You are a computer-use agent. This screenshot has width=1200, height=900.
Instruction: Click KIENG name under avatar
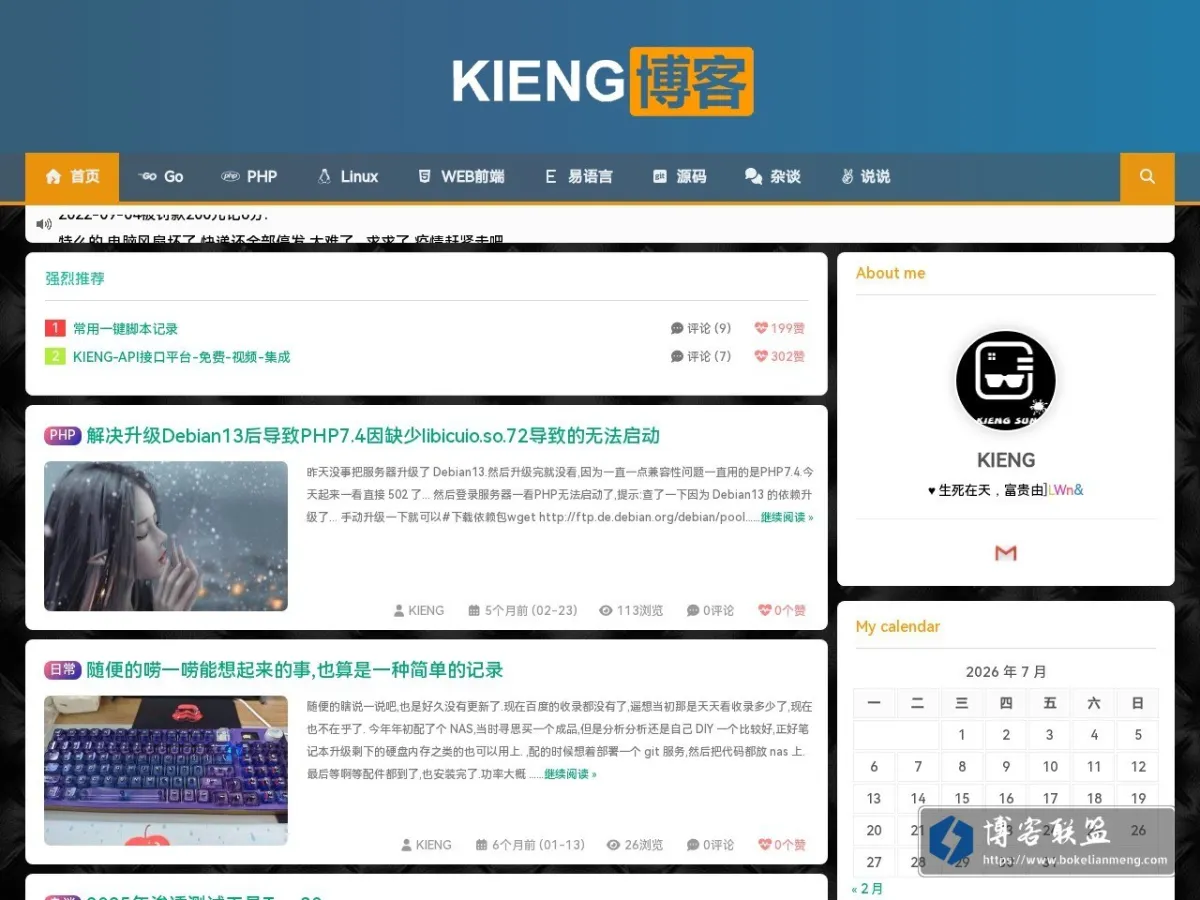tap(1006, 461)
